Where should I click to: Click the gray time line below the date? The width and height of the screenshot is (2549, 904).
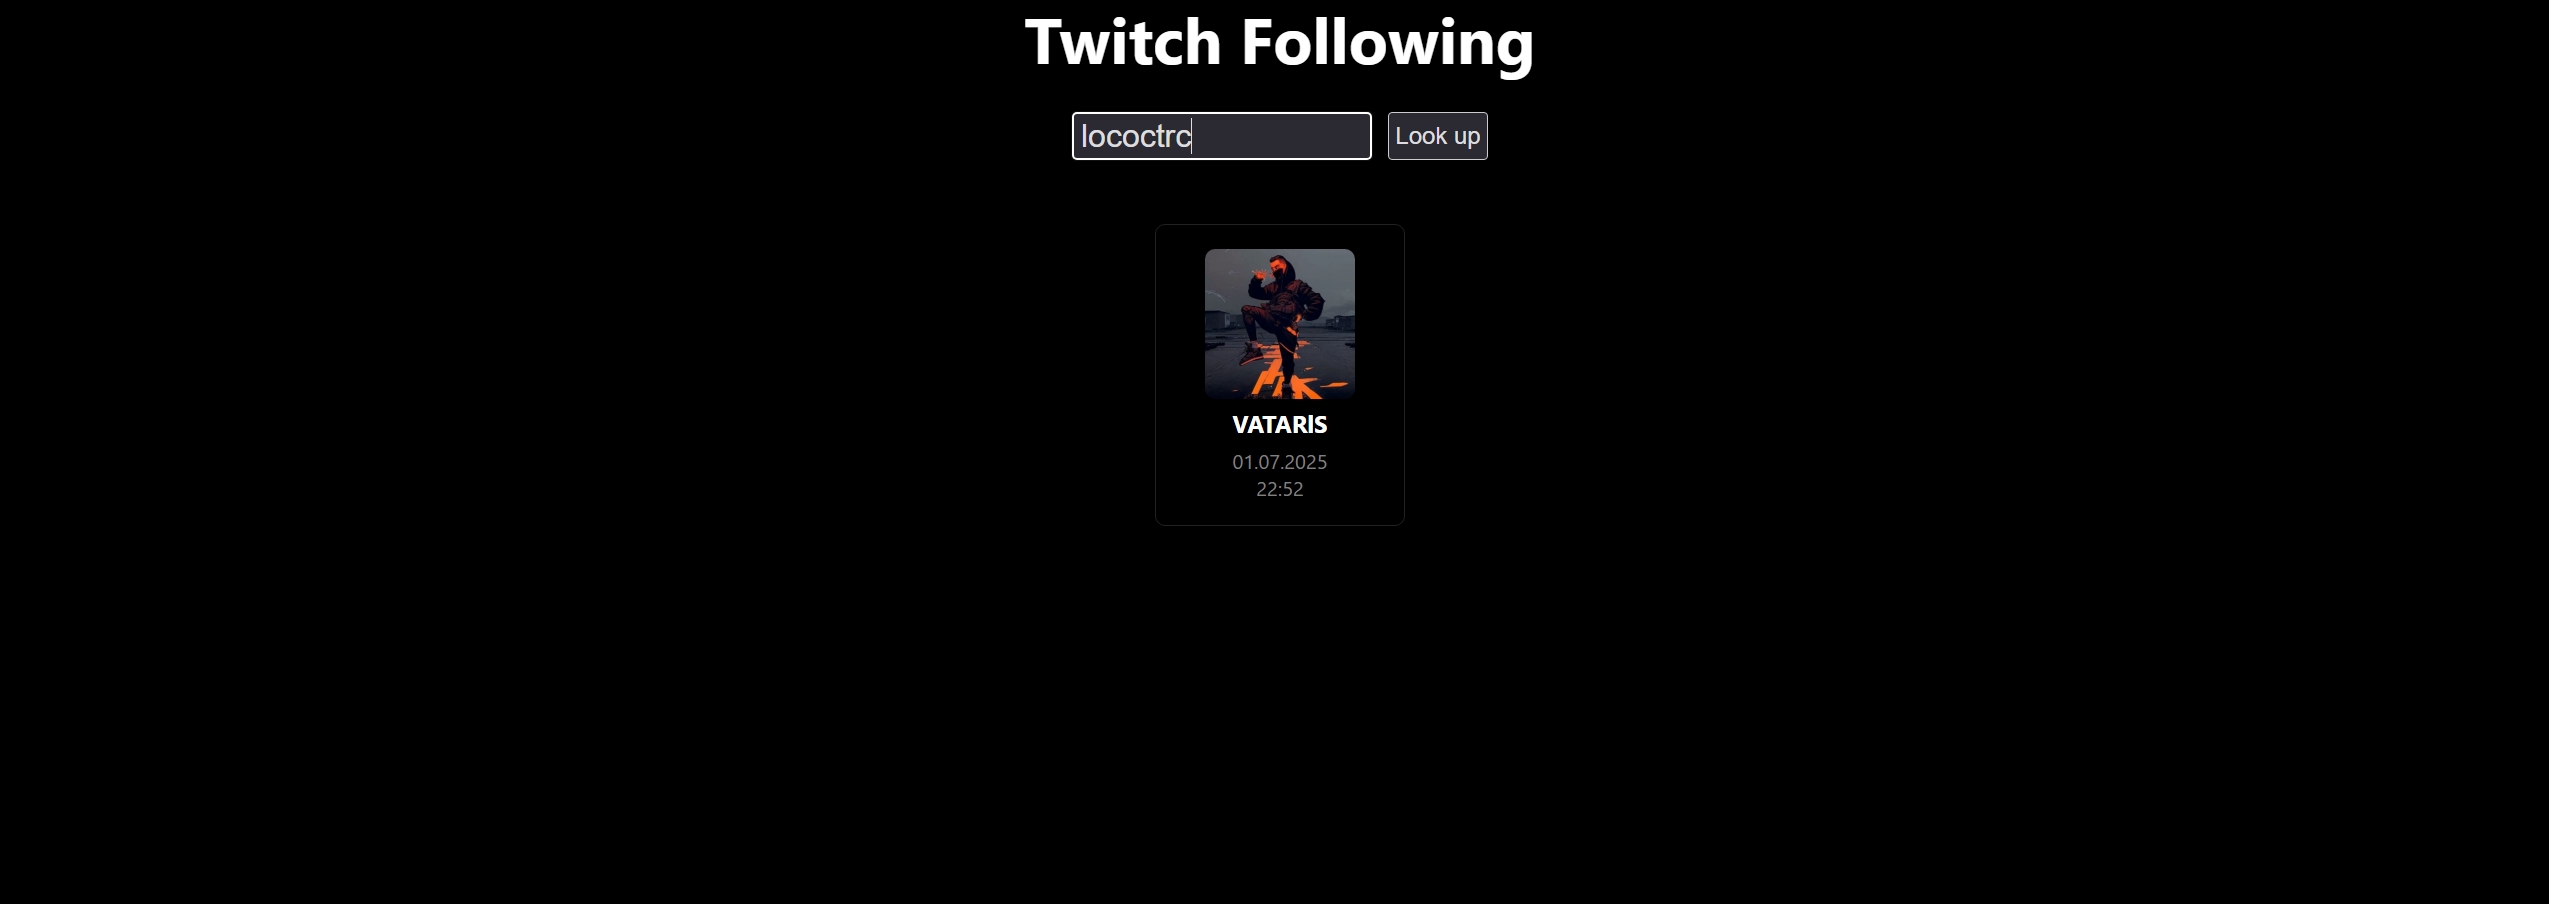coord(1279,489)
